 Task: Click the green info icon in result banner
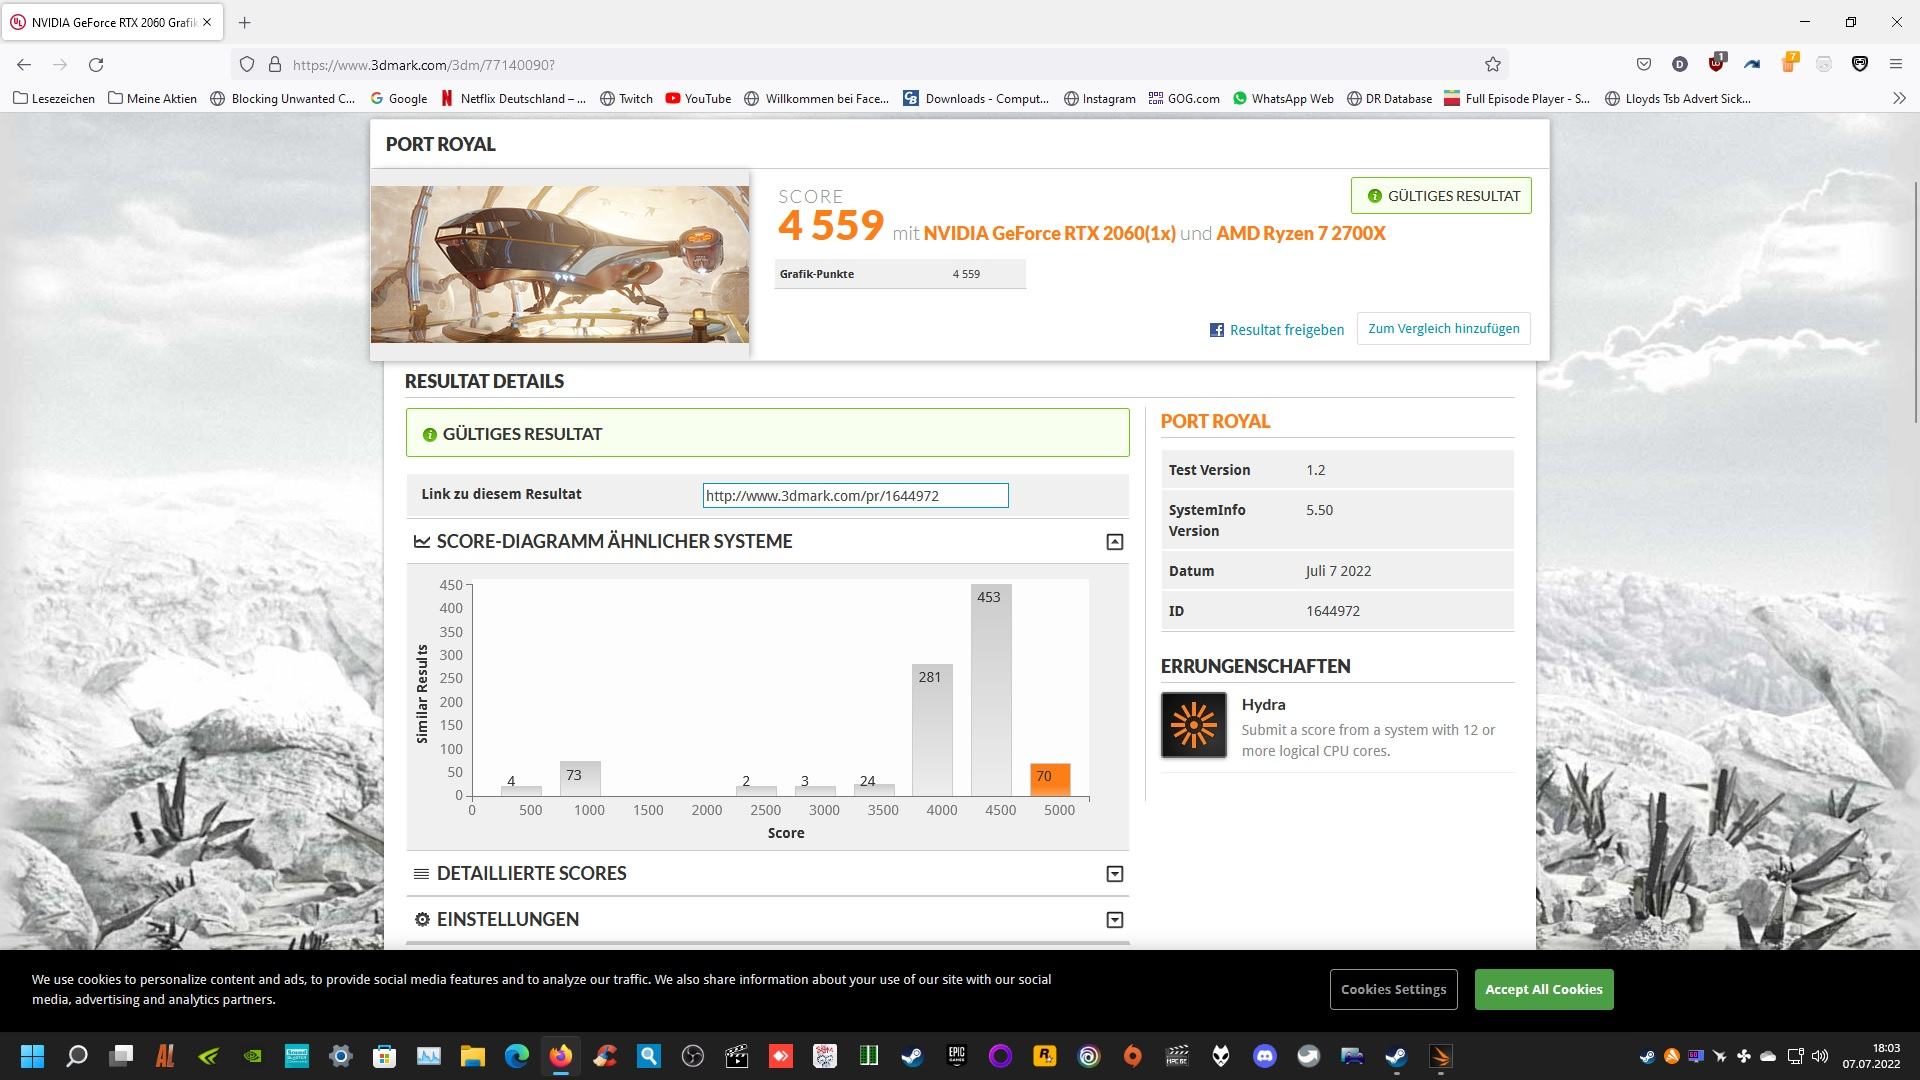[x=430, y=434]
